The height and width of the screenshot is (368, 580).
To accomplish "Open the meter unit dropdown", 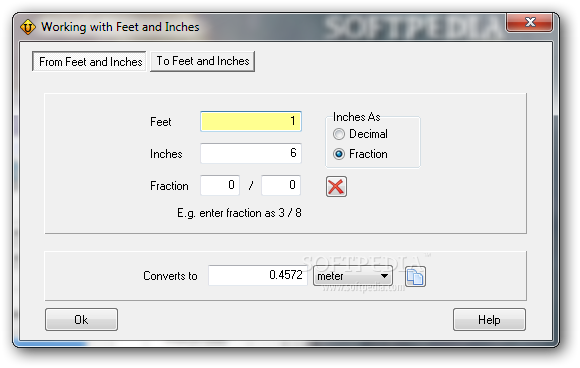I will pos(353,276).
